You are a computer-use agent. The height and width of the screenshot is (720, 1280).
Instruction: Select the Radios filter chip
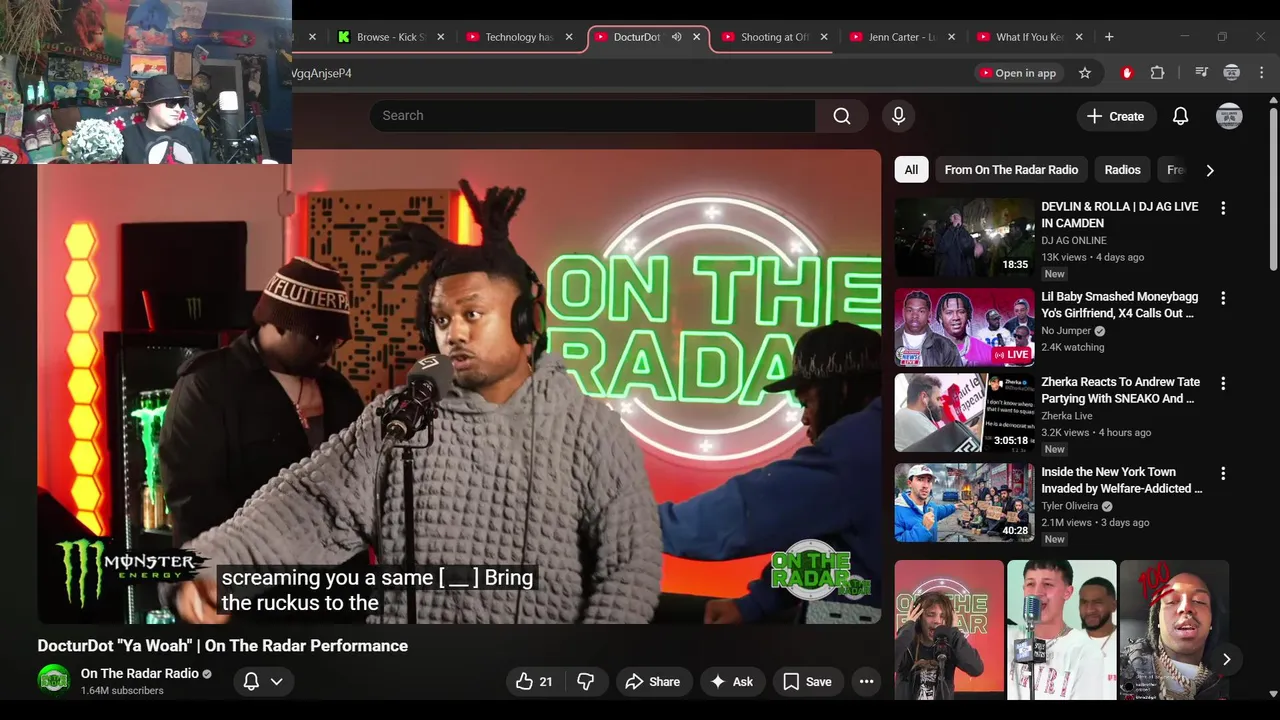(1122, 170)
